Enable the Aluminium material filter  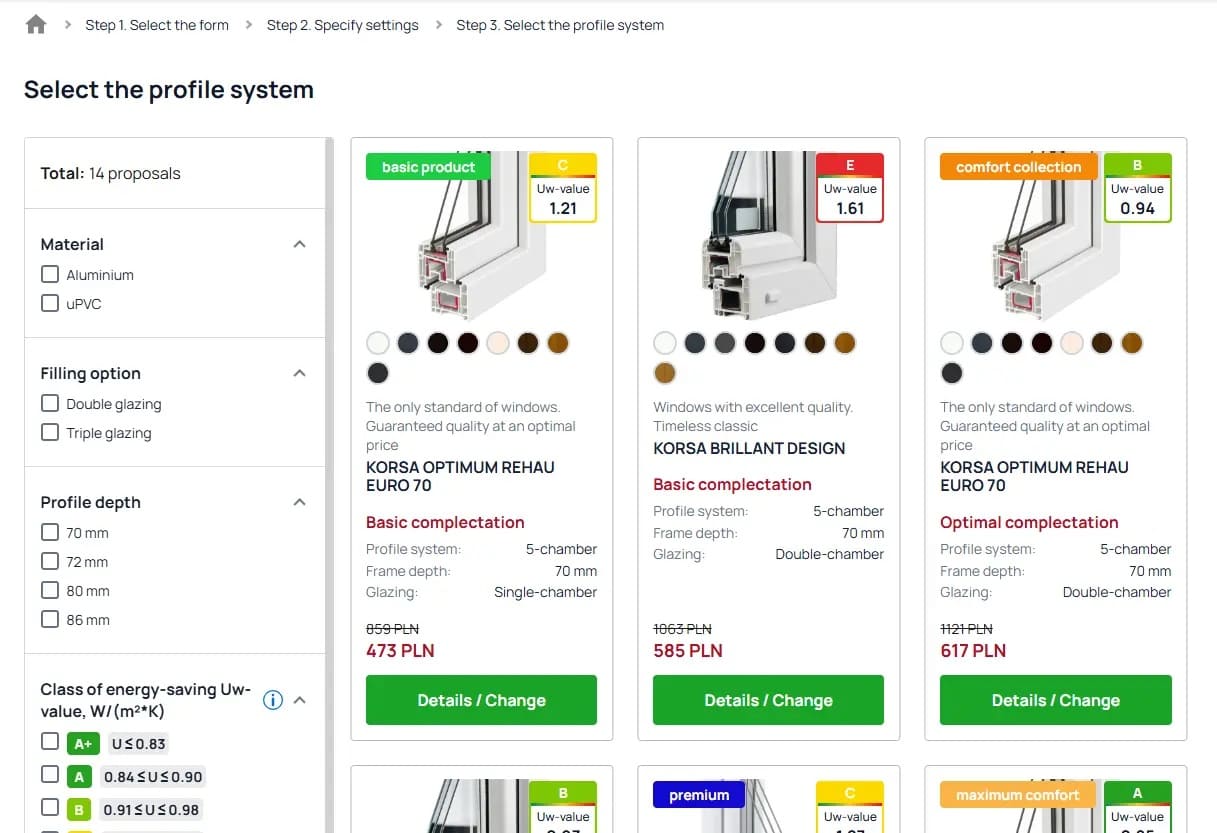[50, 274]
